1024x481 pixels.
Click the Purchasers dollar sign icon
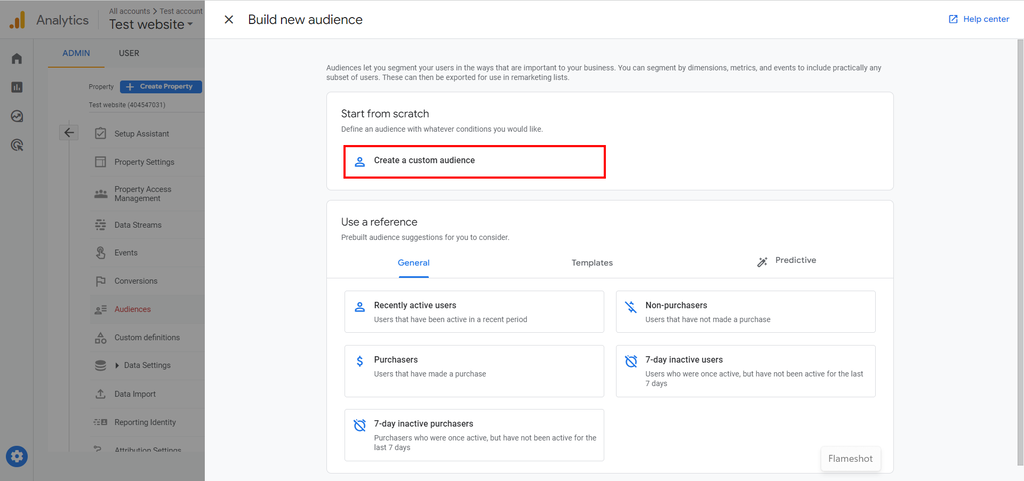[x=360, y=361]
